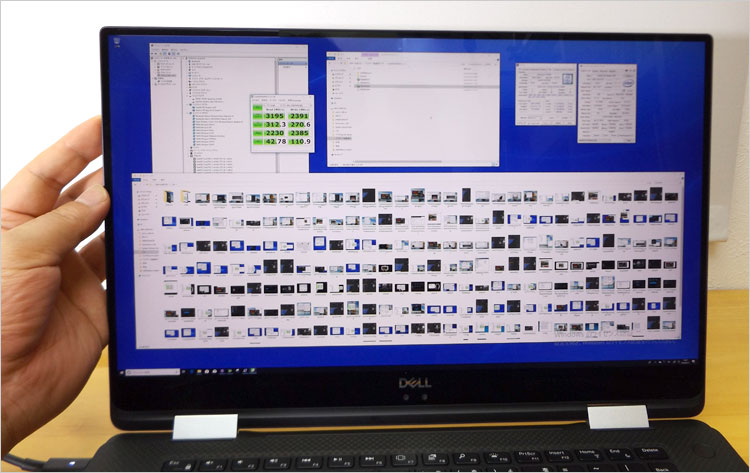Run the test beside the 42.78 result
Viewport: 750px width, 473px height.
click(x=258, y=141)
